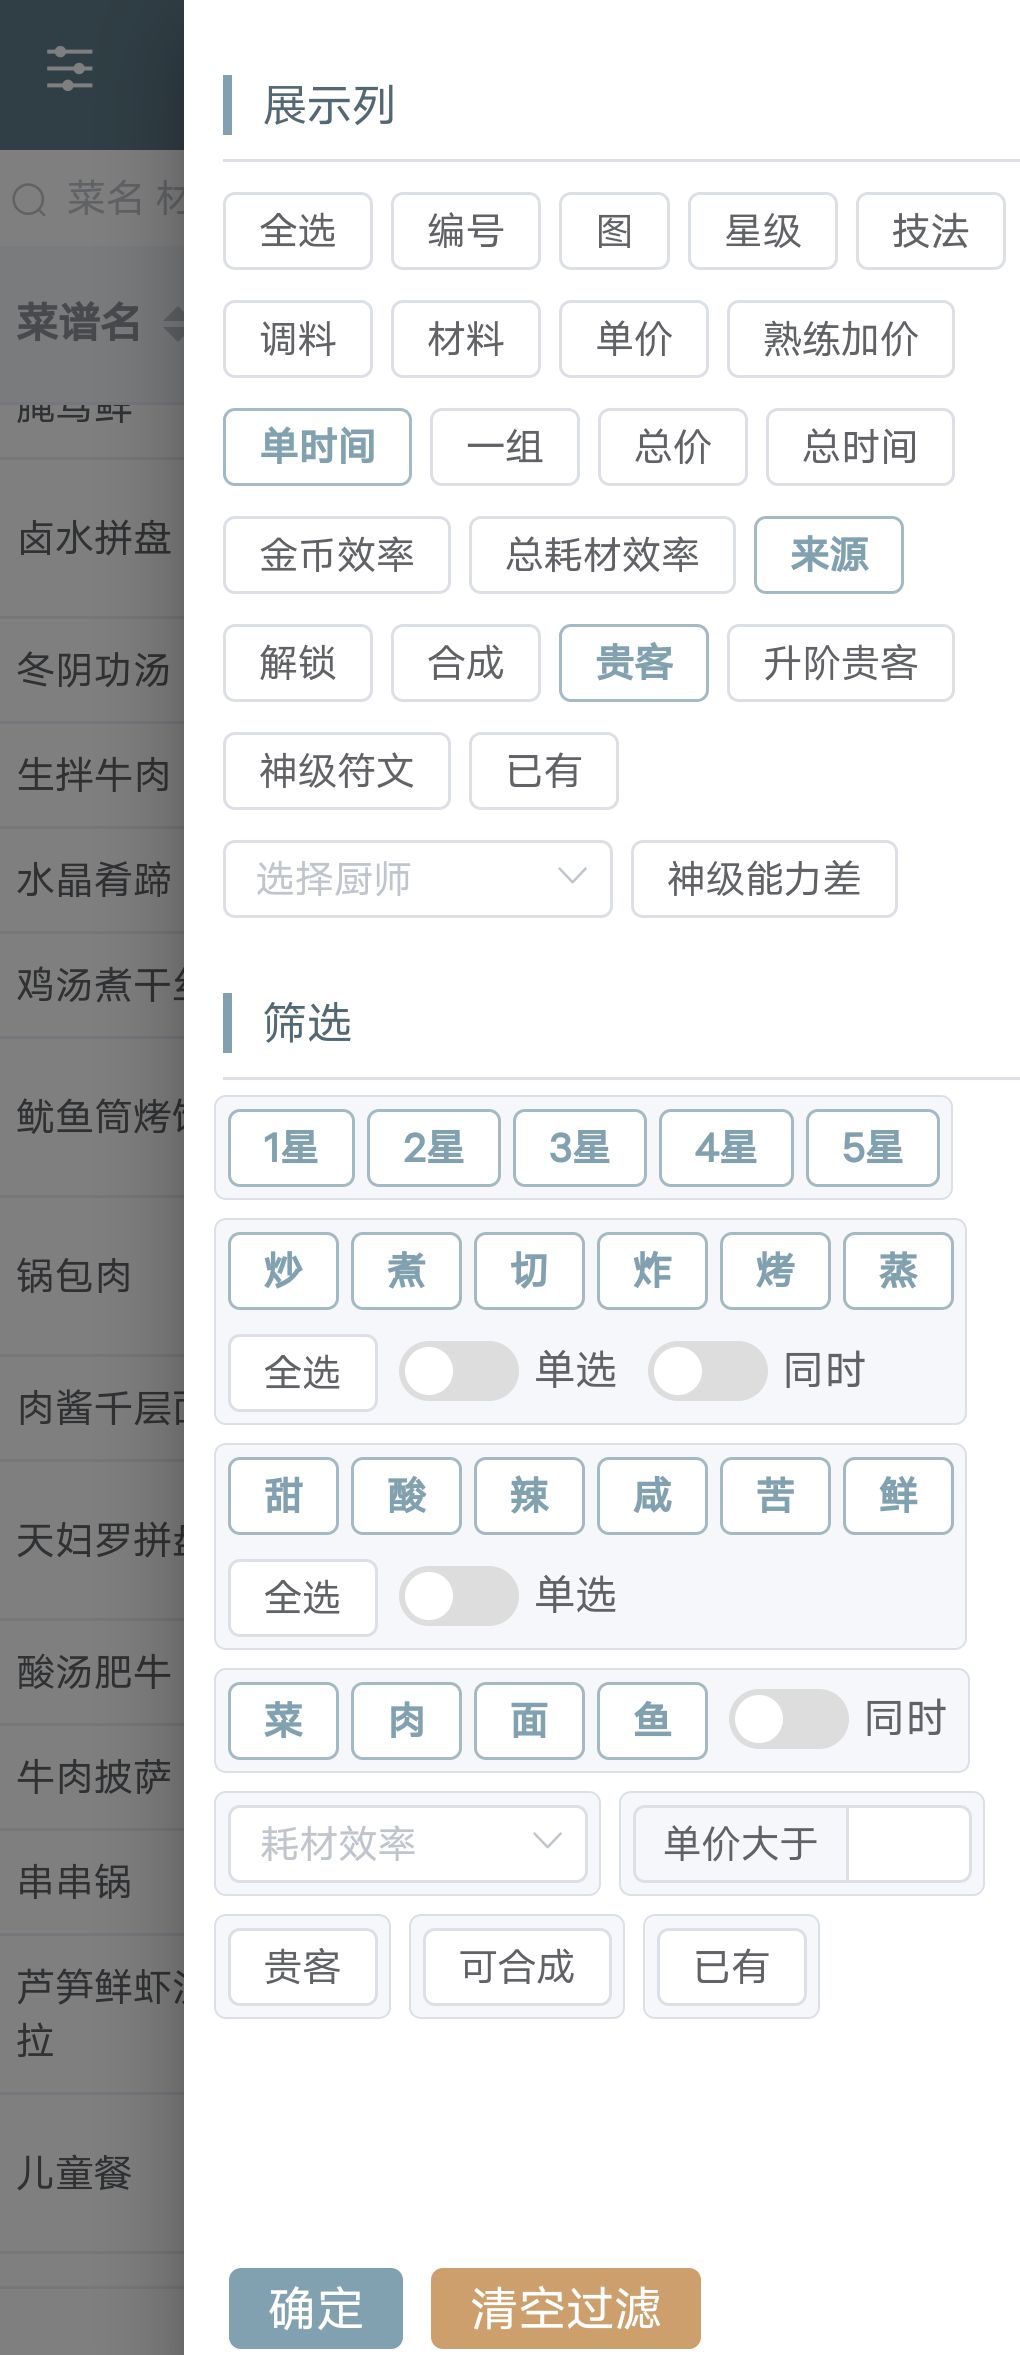Viewport: 1020px width, 2355px height.
Task: Toggle the 单选 switch for cooking techniques
Action: (x=459, y=1370)
